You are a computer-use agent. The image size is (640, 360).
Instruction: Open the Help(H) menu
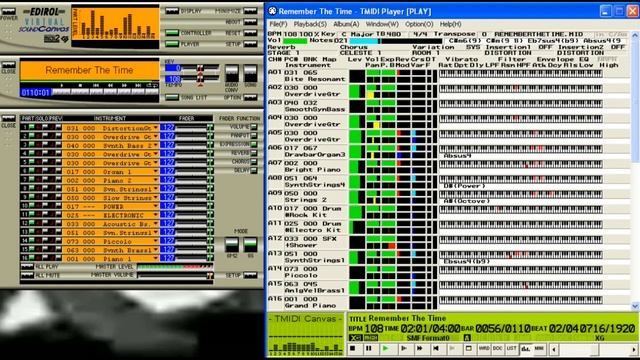click(x=450, y=24)
